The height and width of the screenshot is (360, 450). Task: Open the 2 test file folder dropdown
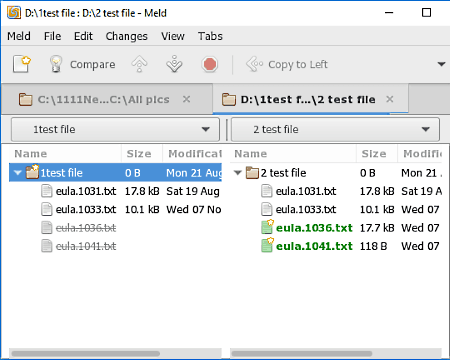pos(335,129)
